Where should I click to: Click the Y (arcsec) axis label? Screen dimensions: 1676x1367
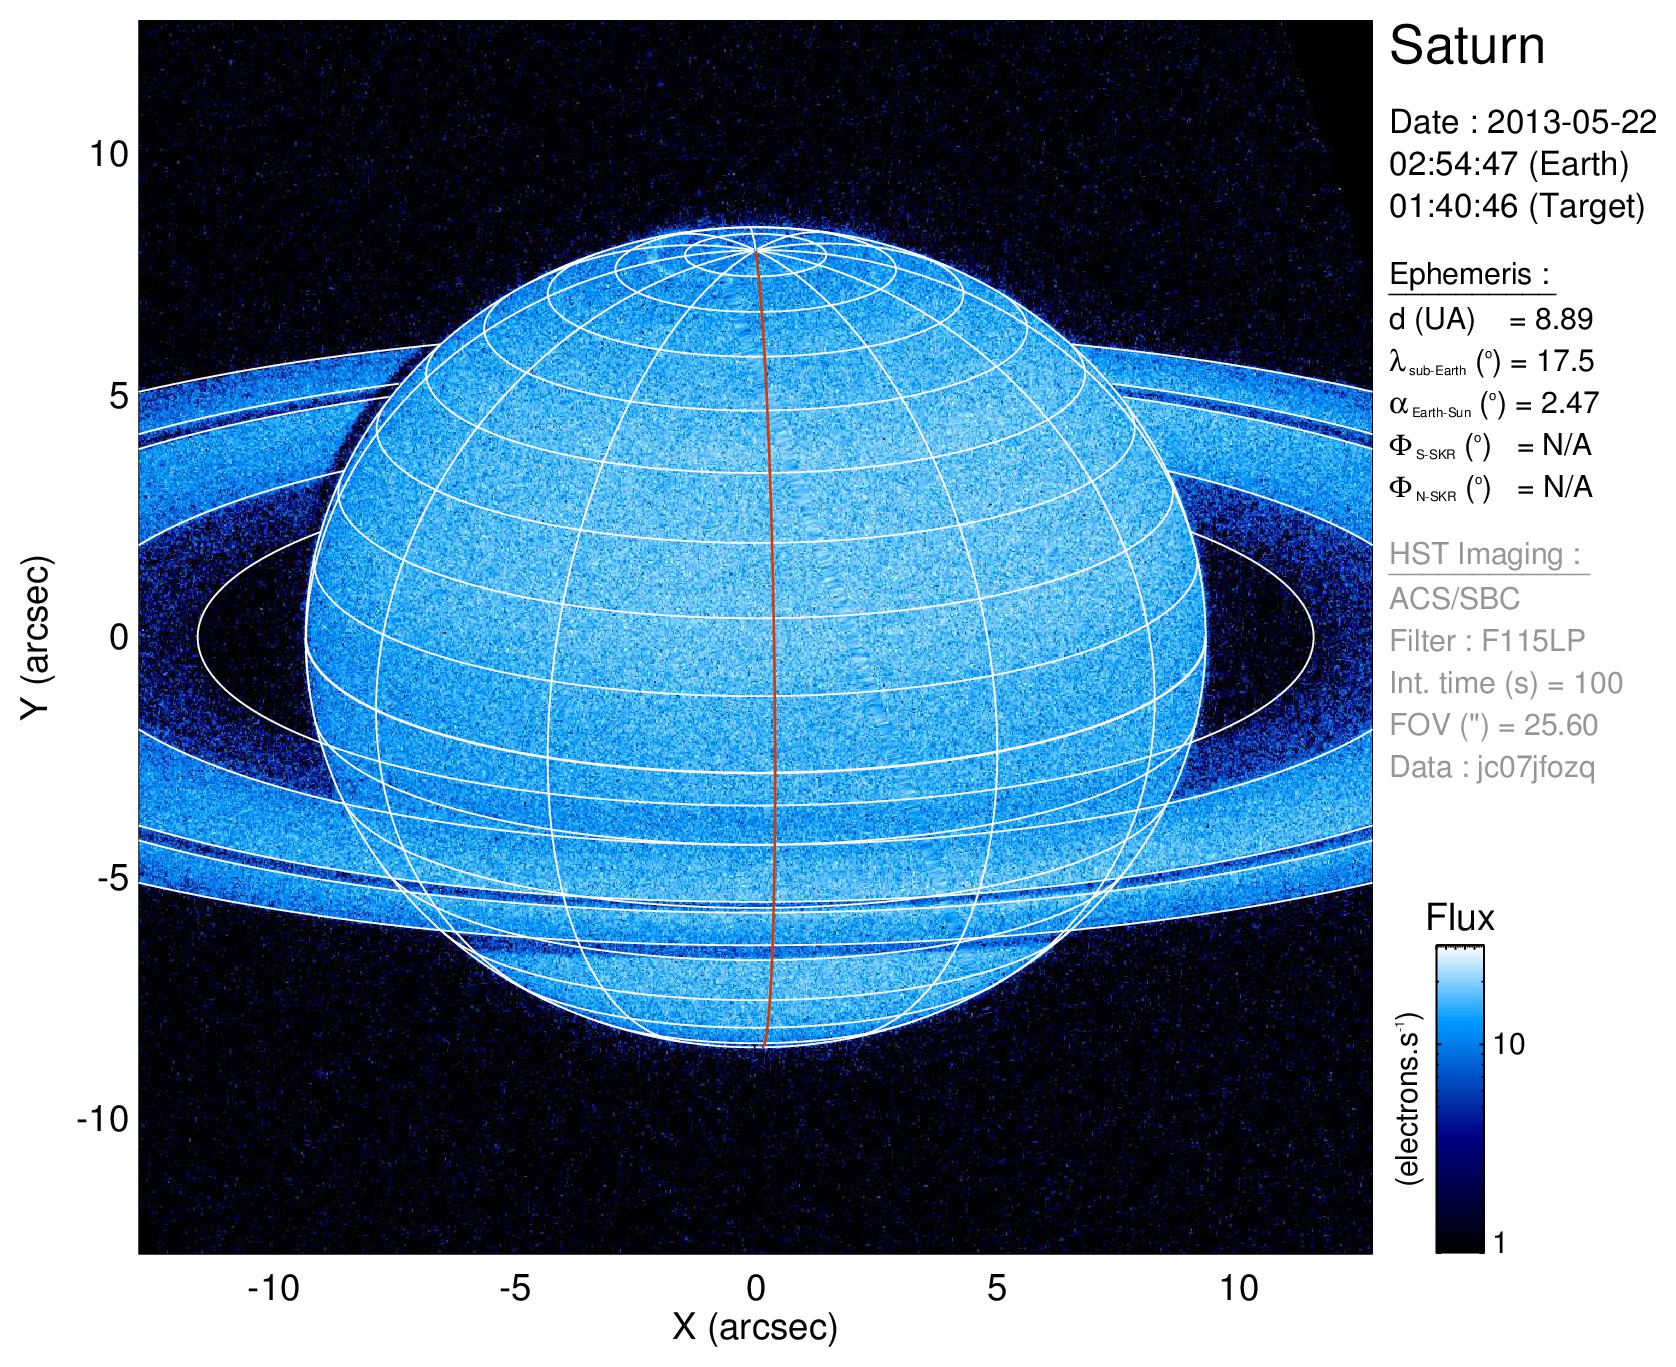36,637
